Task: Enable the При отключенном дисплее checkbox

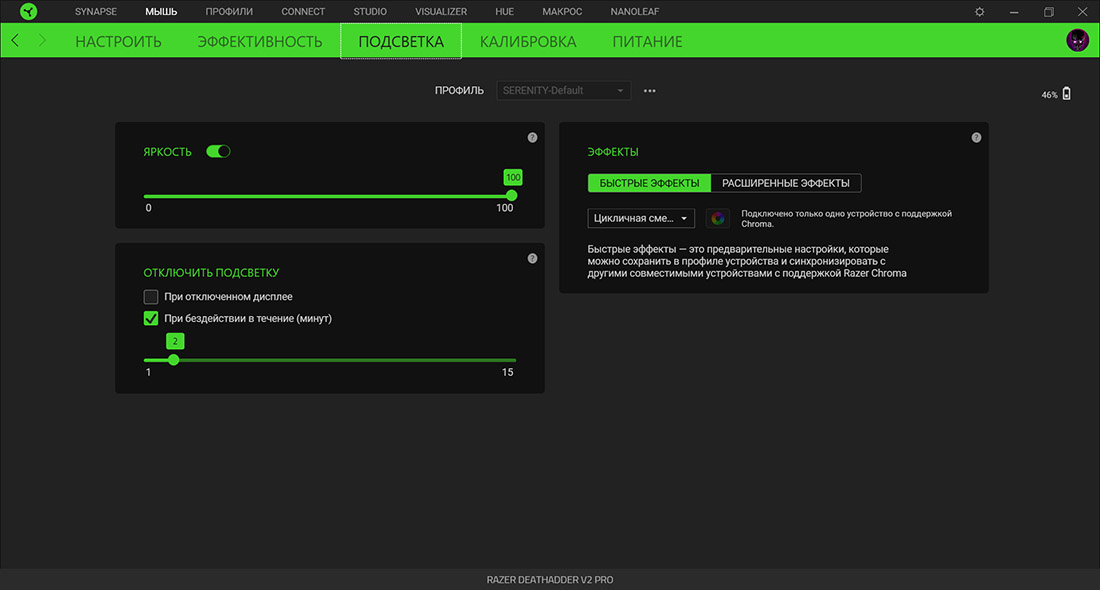Action: (151, 297)
